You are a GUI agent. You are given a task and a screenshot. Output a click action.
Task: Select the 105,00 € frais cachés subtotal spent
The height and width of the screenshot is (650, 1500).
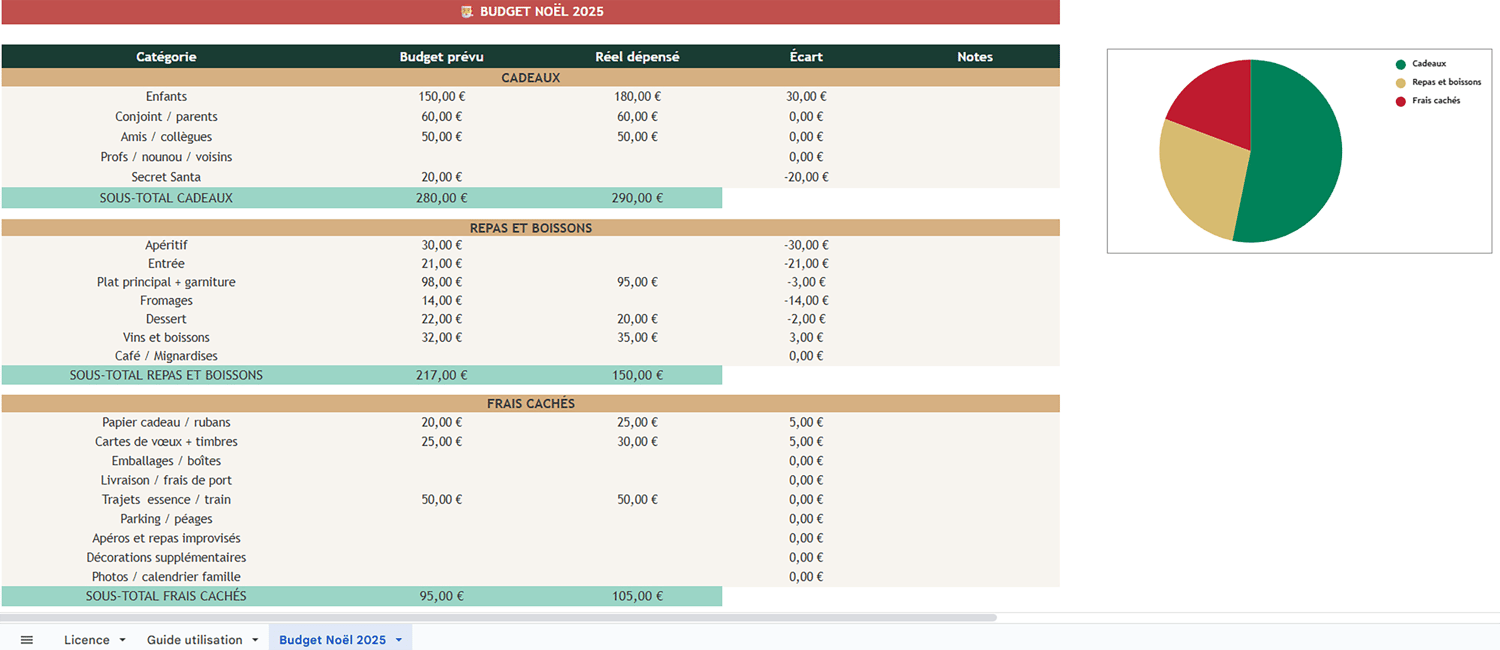(638, 596)
